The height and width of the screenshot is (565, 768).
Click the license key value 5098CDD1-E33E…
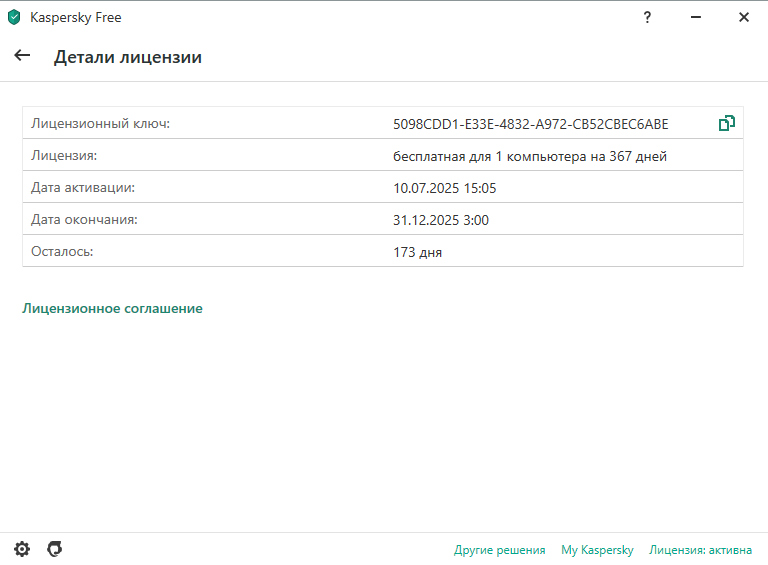(530, 124)
